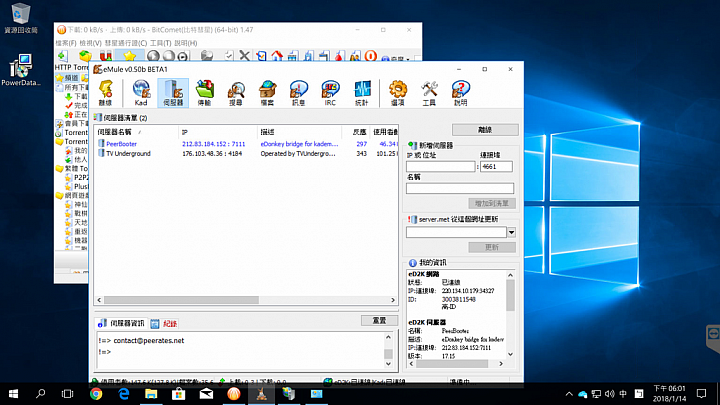Image resolution: width=720 pixels, height=405 pixels.
Task: Click the IP address input field
Action: point(440,166)
